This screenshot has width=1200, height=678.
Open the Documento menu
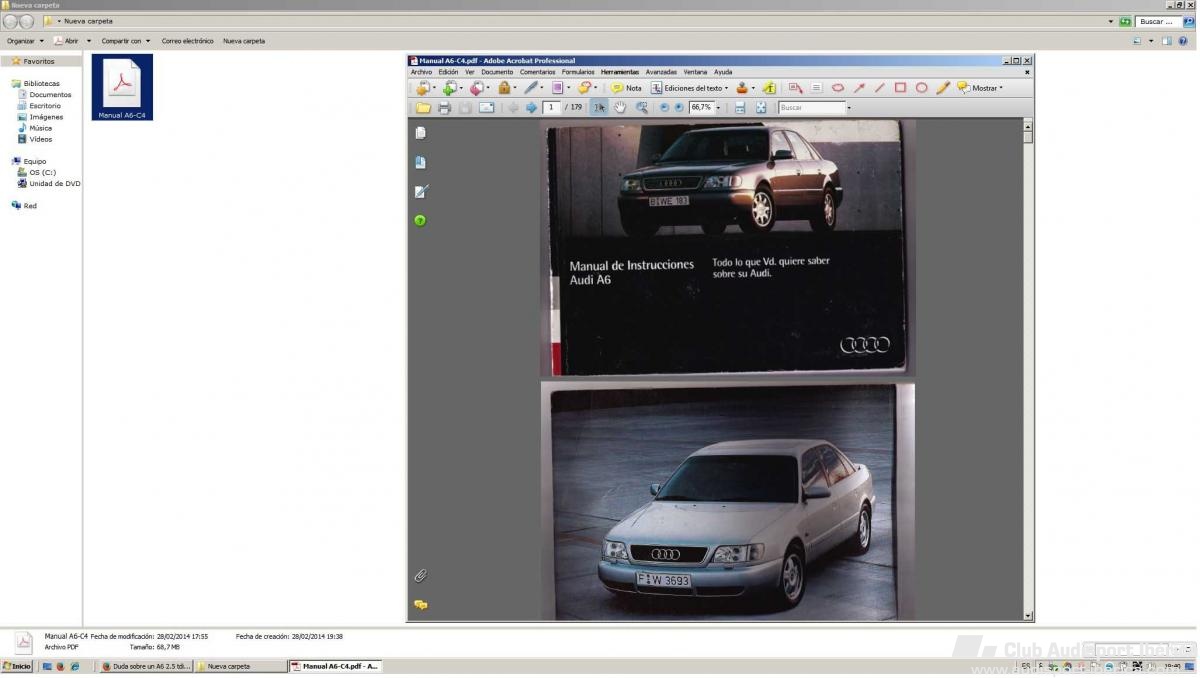(497, 72)
